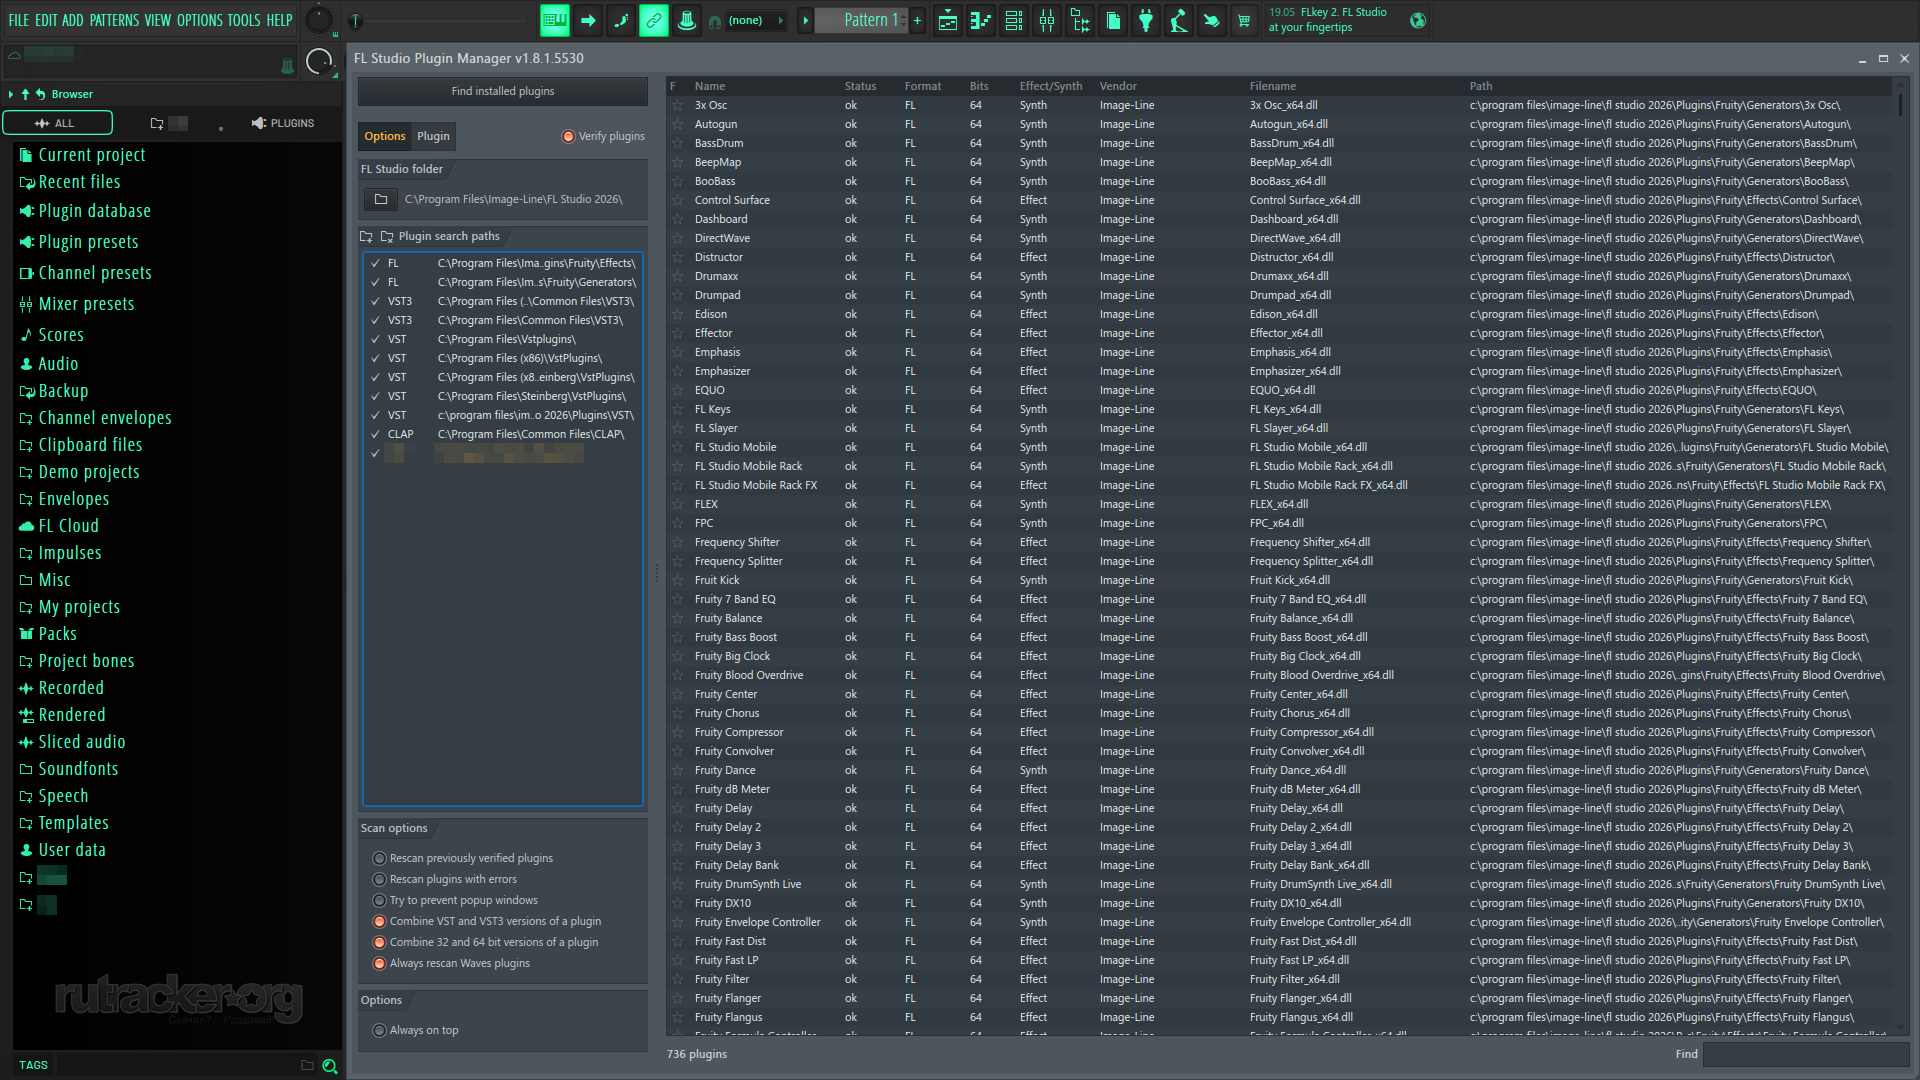Click the browser up arrow icon

coord(25,94)
